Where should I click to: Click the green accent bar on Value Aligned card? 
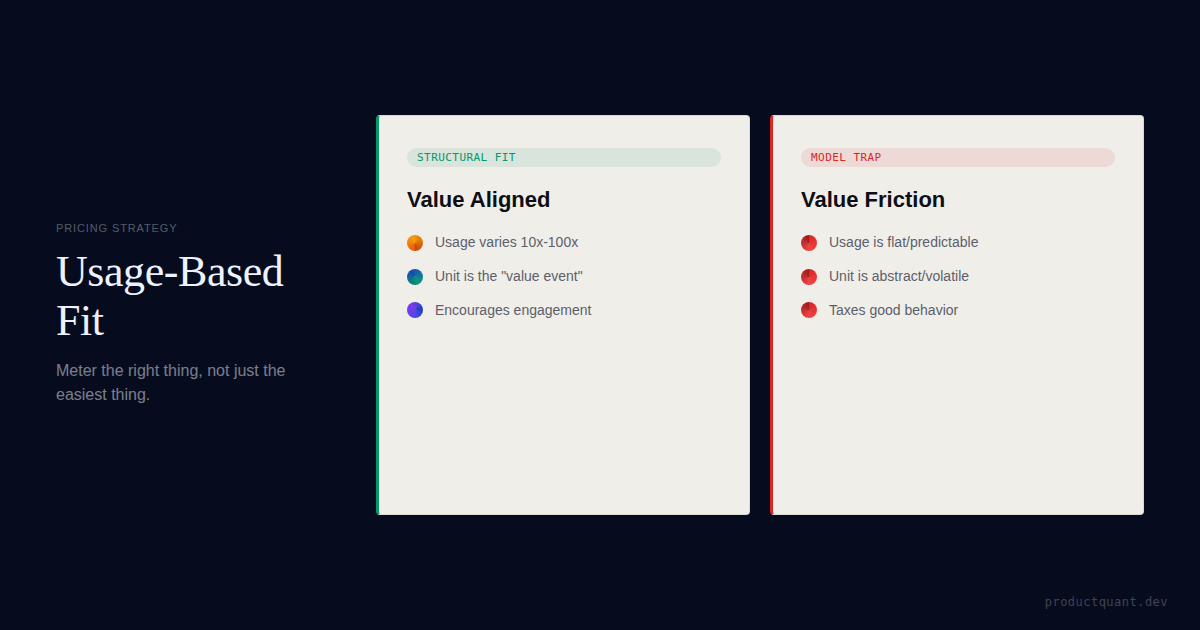[378, 315]
